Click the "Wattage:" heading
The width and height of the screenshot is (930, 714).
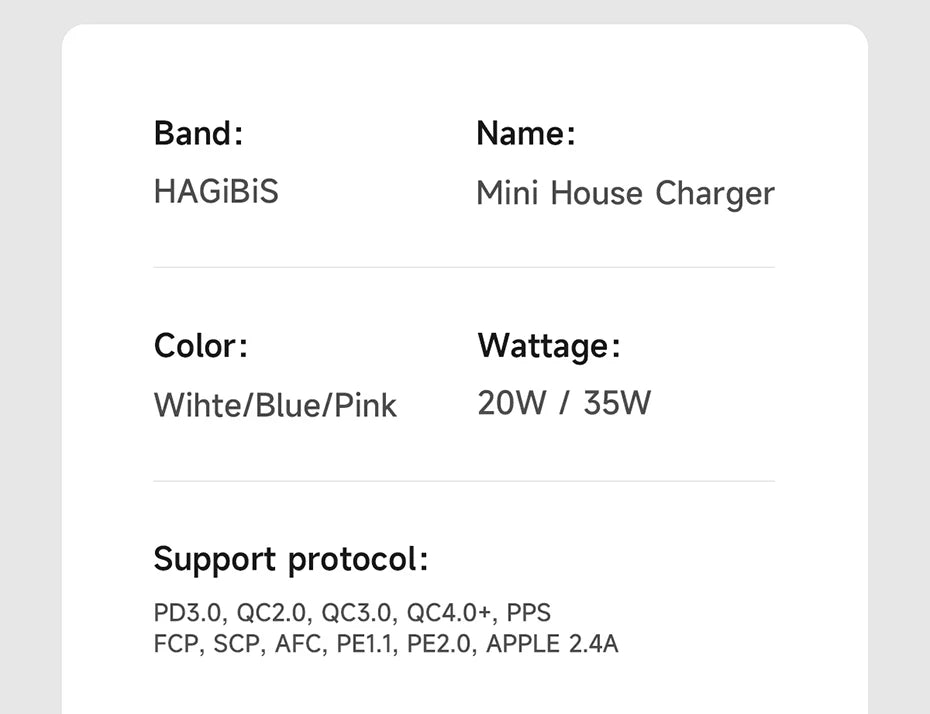coord(549,346)
